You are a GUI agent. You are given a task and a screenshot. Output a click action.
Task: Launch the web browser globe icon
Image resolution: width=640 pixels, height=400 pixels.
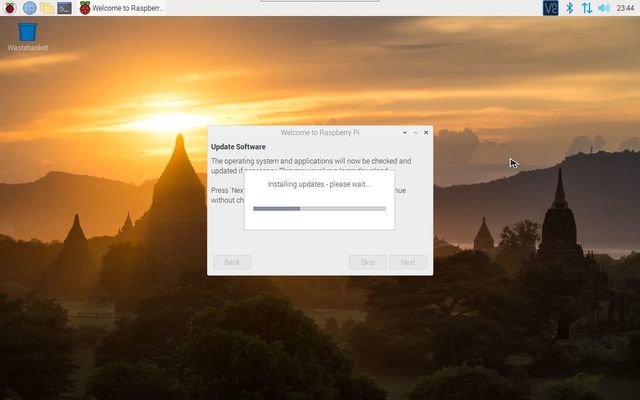click(x=29, y=8)
